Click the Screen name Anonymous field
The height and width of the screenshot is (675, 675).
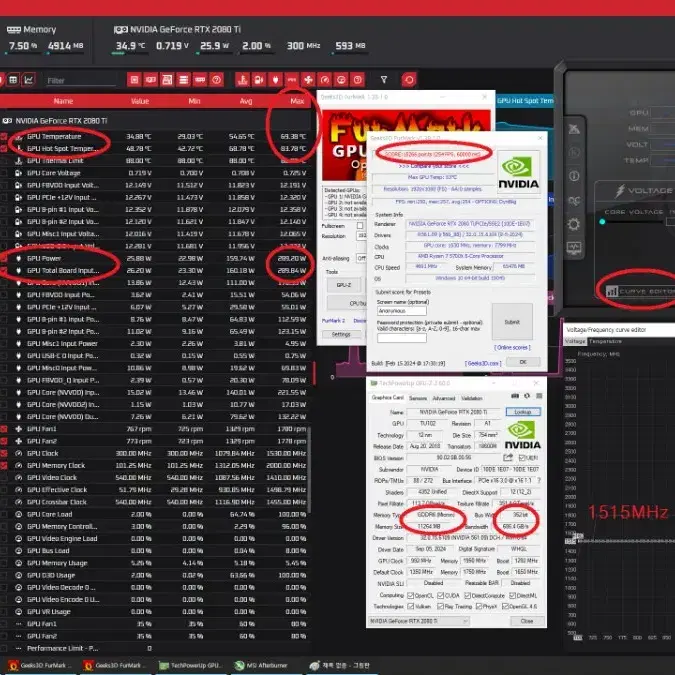(402, 310)
